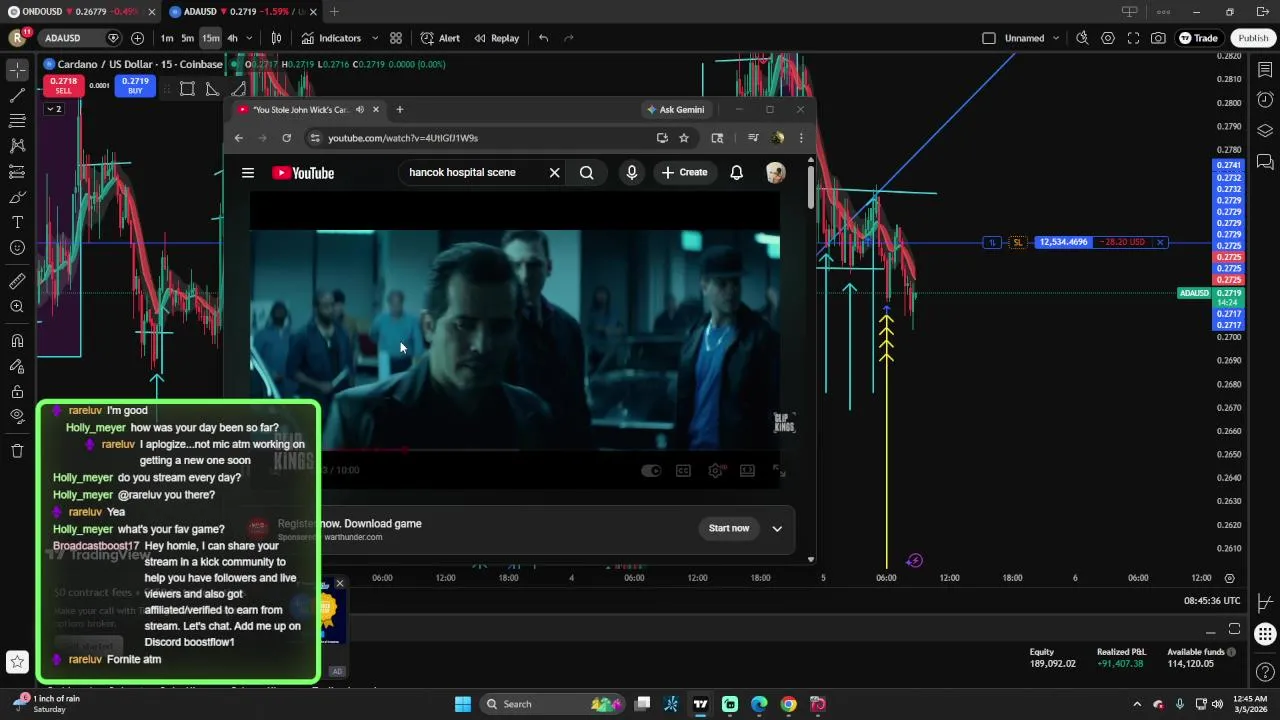Toggle YouTube autoplay switch
This screenshot has height=720, width=1280.
[x=651, y=470]
